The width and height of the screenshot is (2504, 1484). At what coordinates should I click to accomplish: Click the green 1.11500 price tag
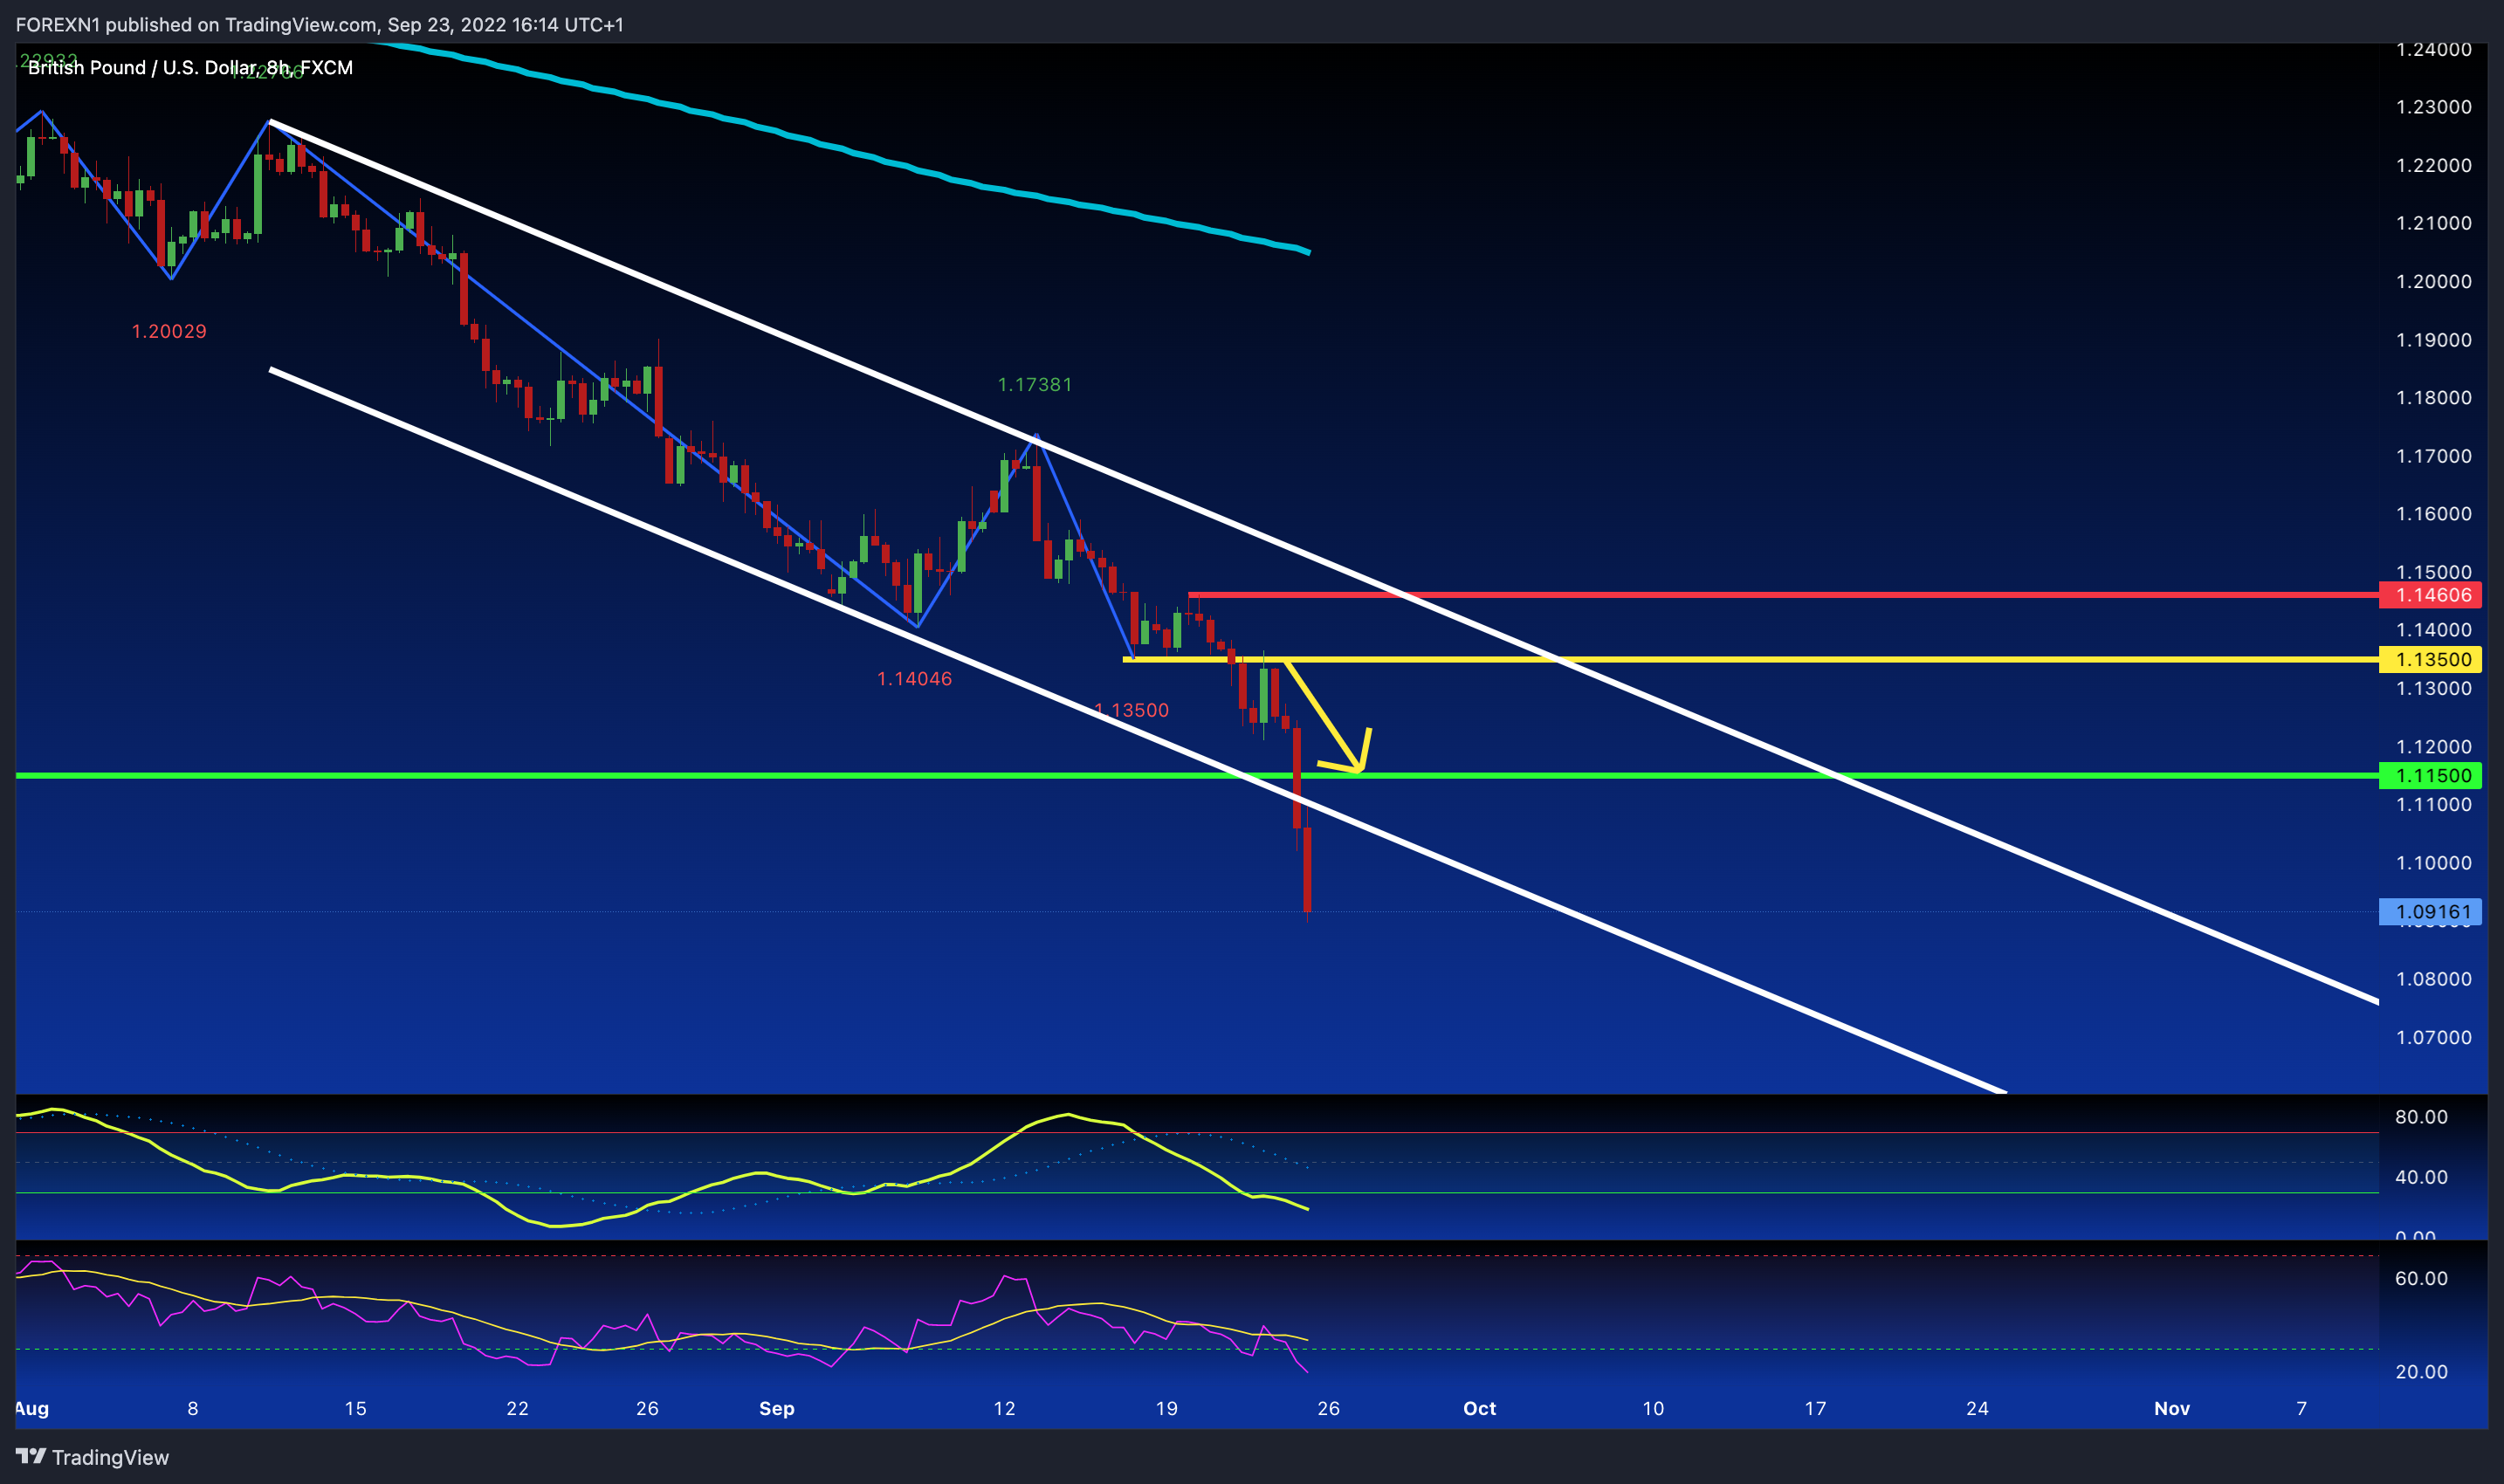(2429, 775)
